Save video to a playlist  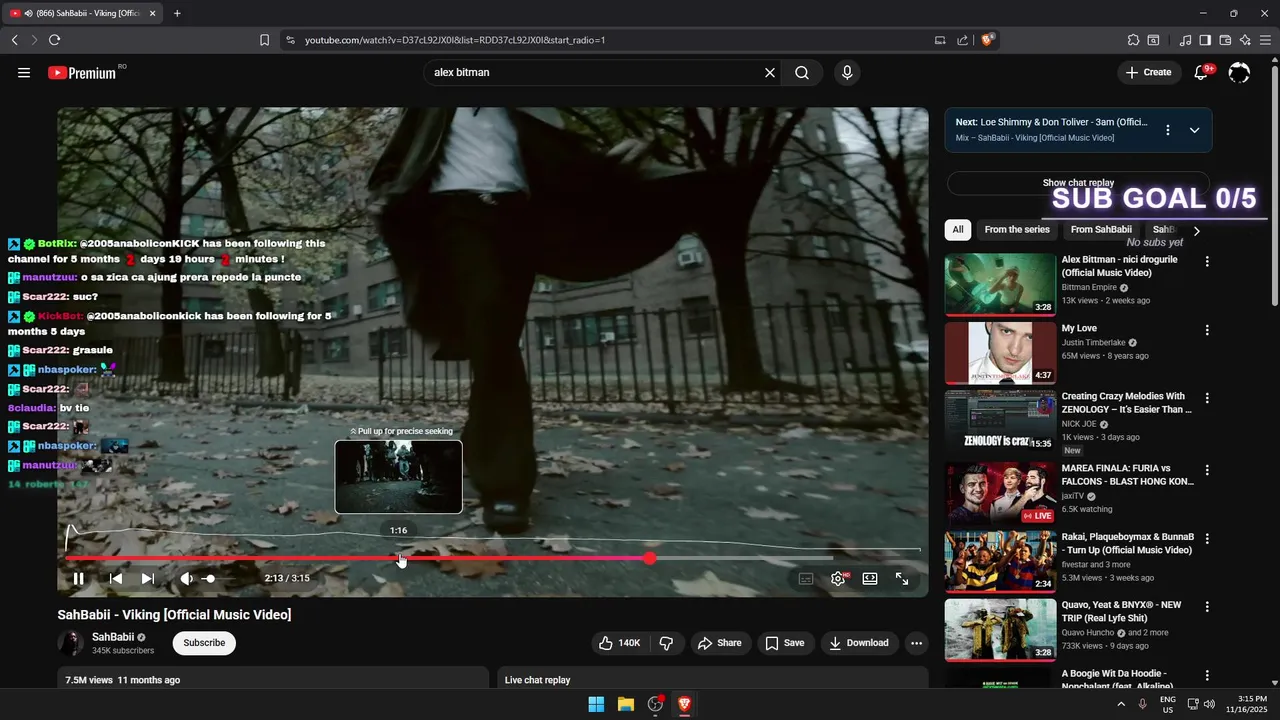click(x=785, y=643)
